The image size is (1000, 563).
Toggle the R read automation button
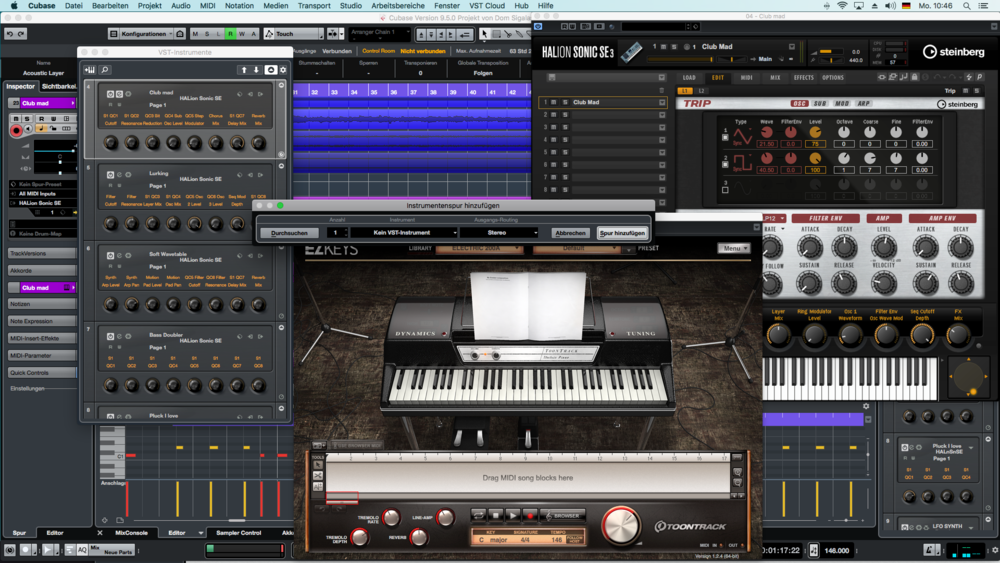230,34
